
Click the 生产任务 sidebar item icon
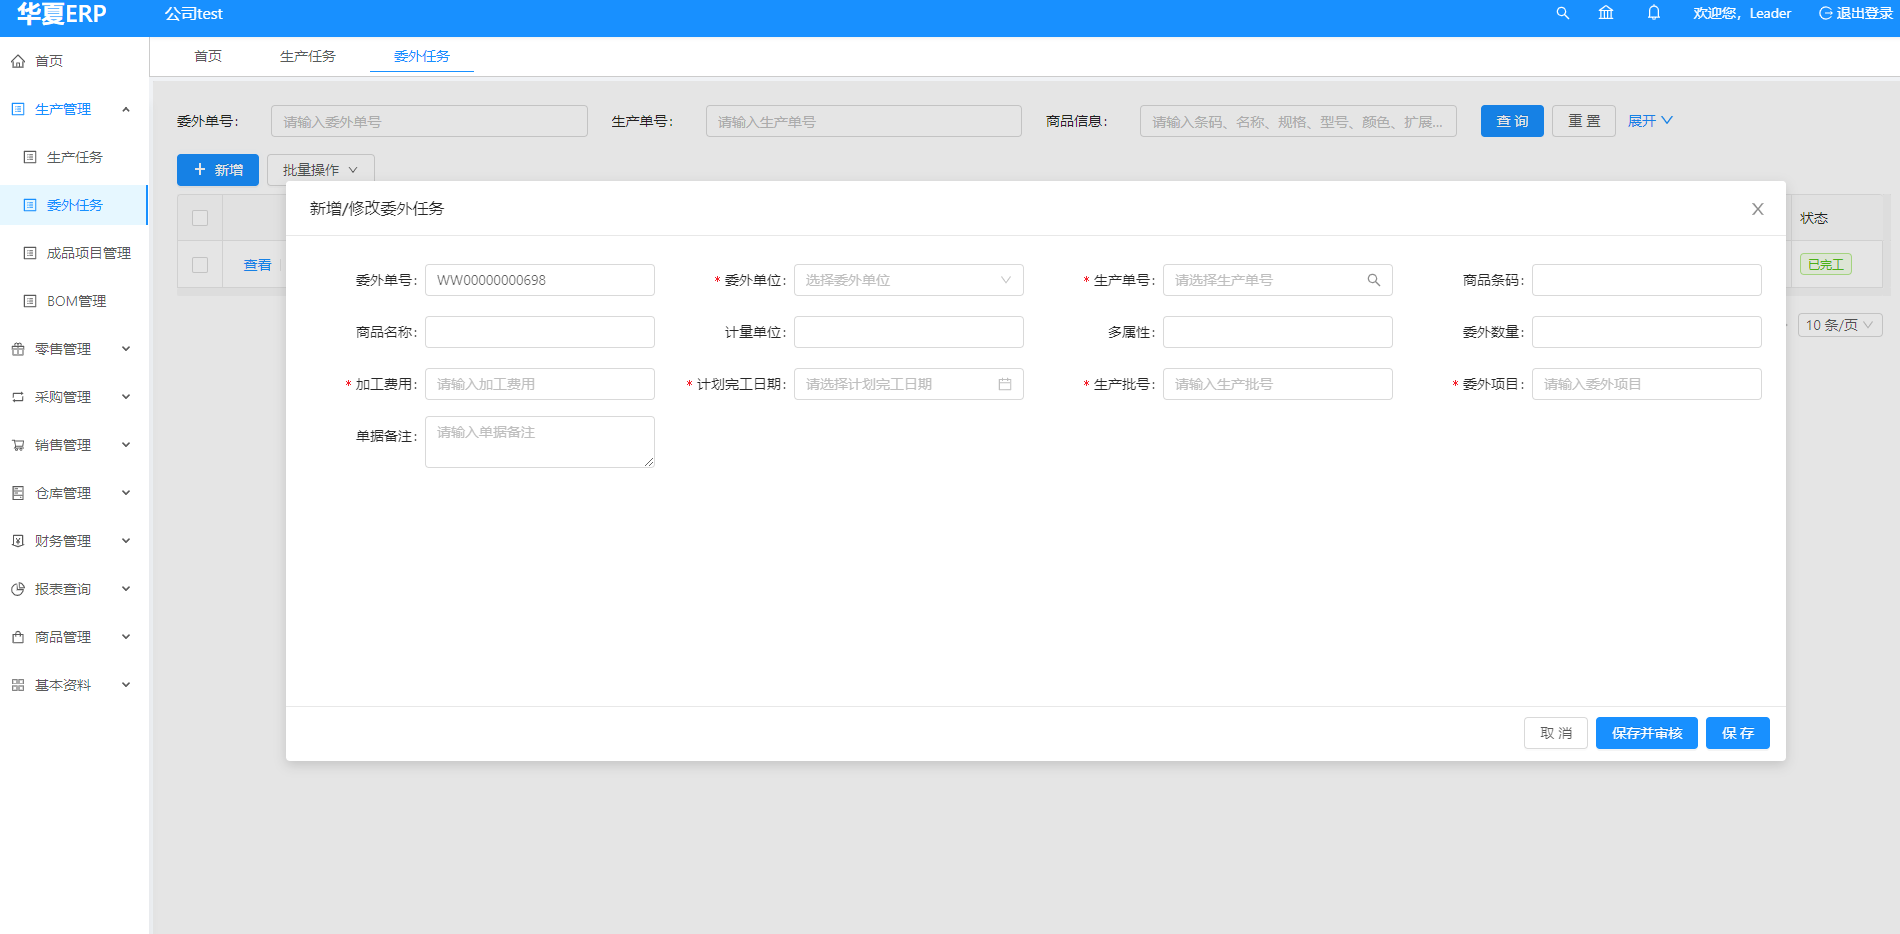point(30,157)
